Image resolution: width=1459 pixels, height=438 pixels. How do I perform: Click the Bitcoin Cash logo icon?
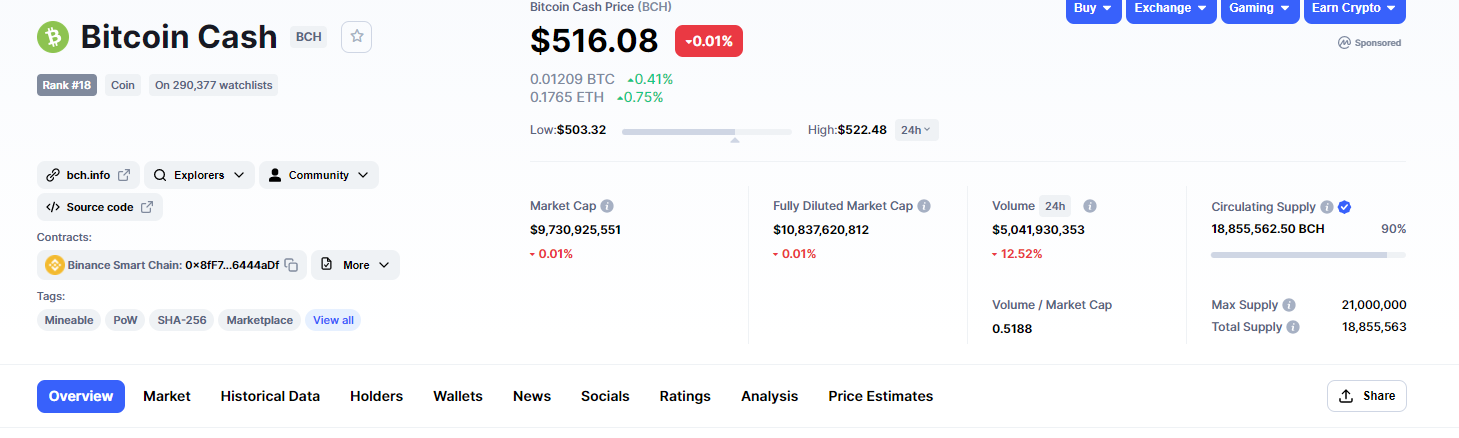coord(53,37)
